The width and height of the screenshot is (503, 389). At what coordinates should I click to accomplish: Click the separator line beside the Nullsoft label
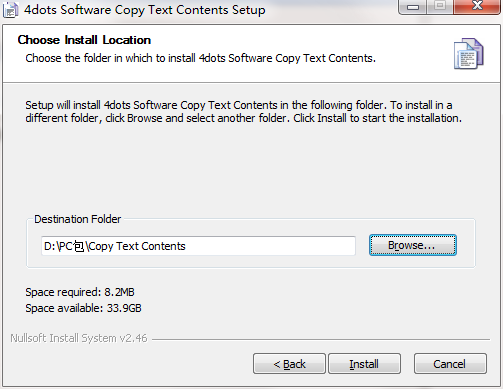(321, 340)
